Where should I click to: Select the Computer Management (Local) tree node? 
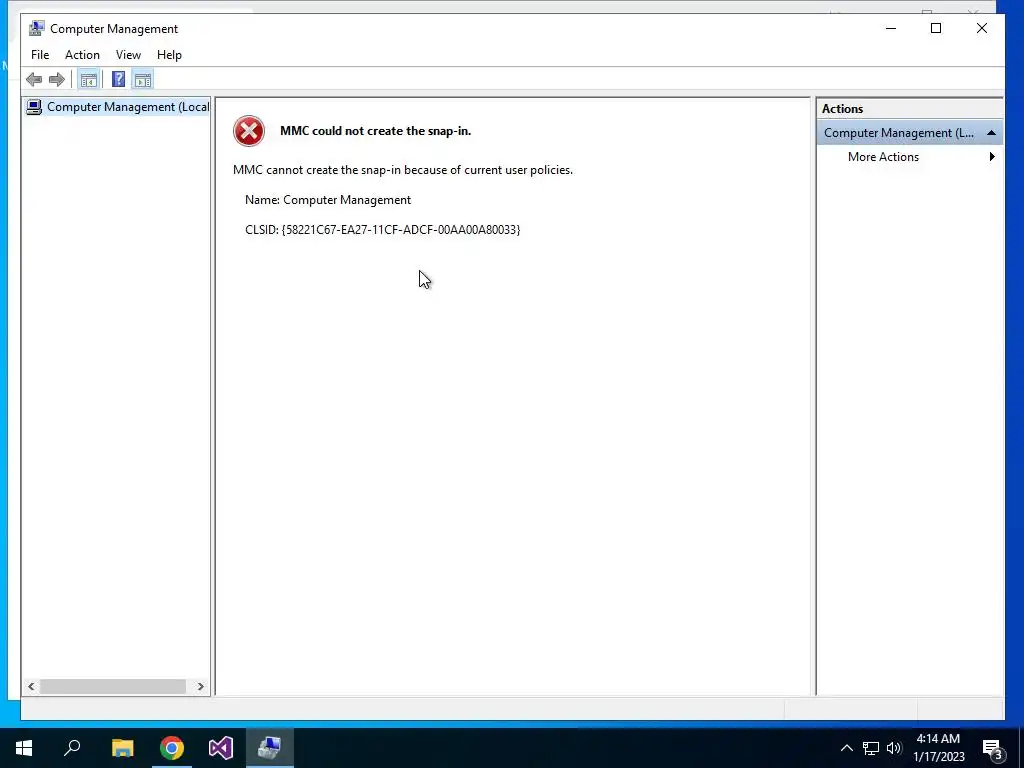(x=118, y=107)
